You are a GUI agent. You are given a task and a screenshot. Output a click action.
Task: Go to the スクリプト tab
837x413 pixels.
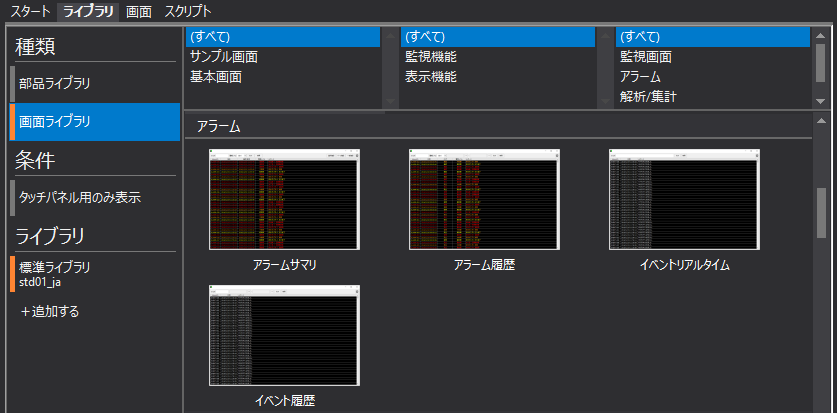(187, 11)
